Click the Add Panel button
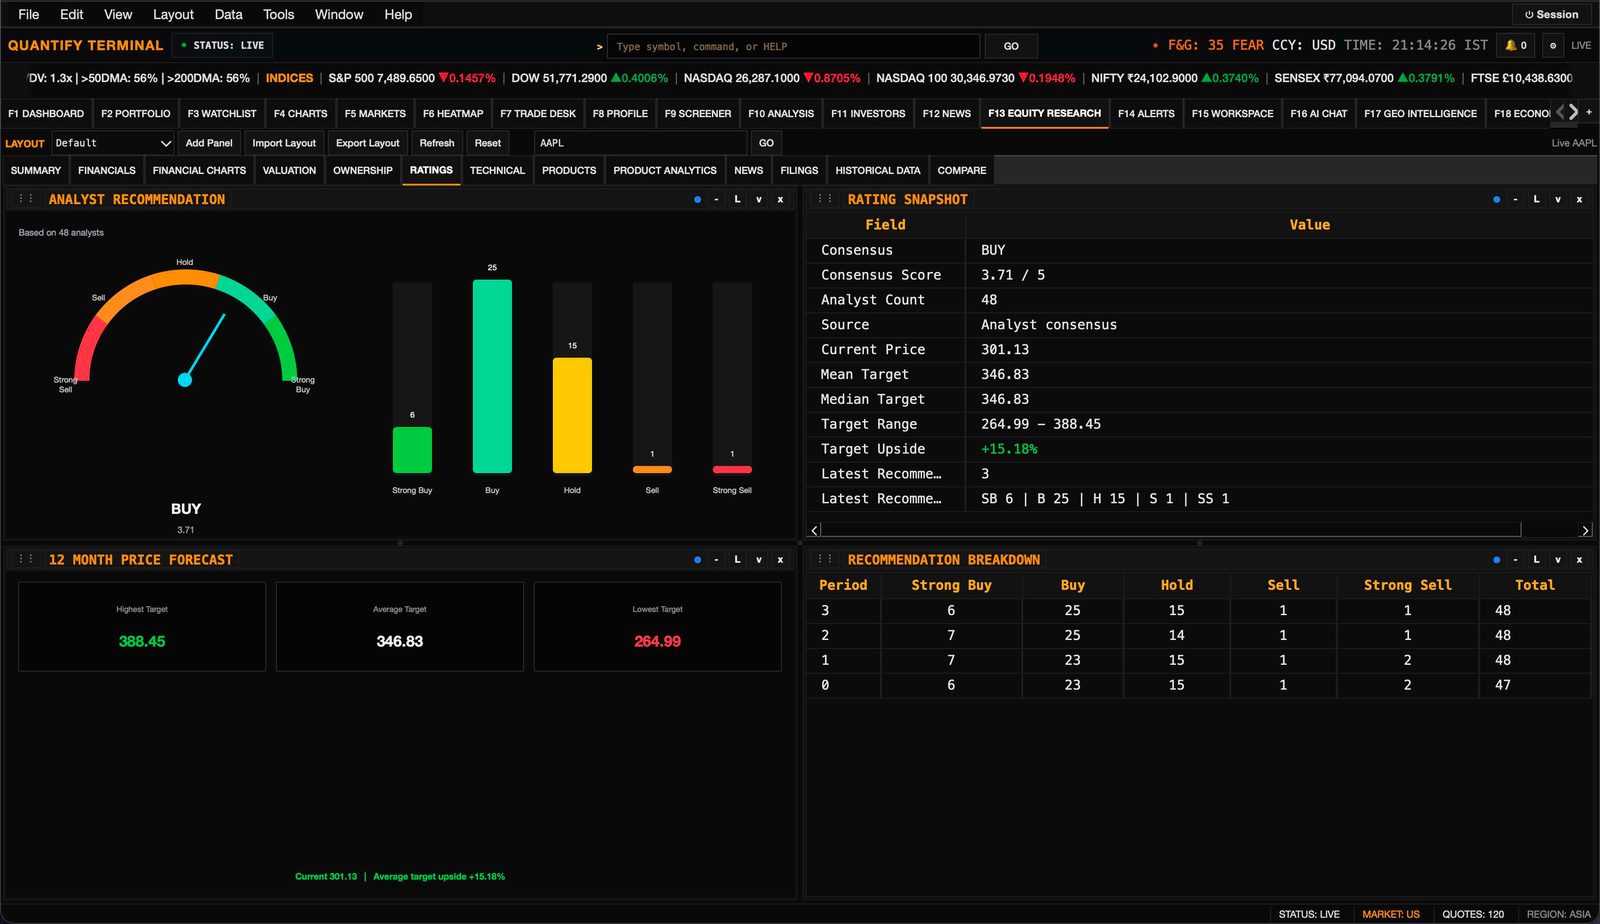The width and height of the screenshot is (1600, 924). point(209,143)
